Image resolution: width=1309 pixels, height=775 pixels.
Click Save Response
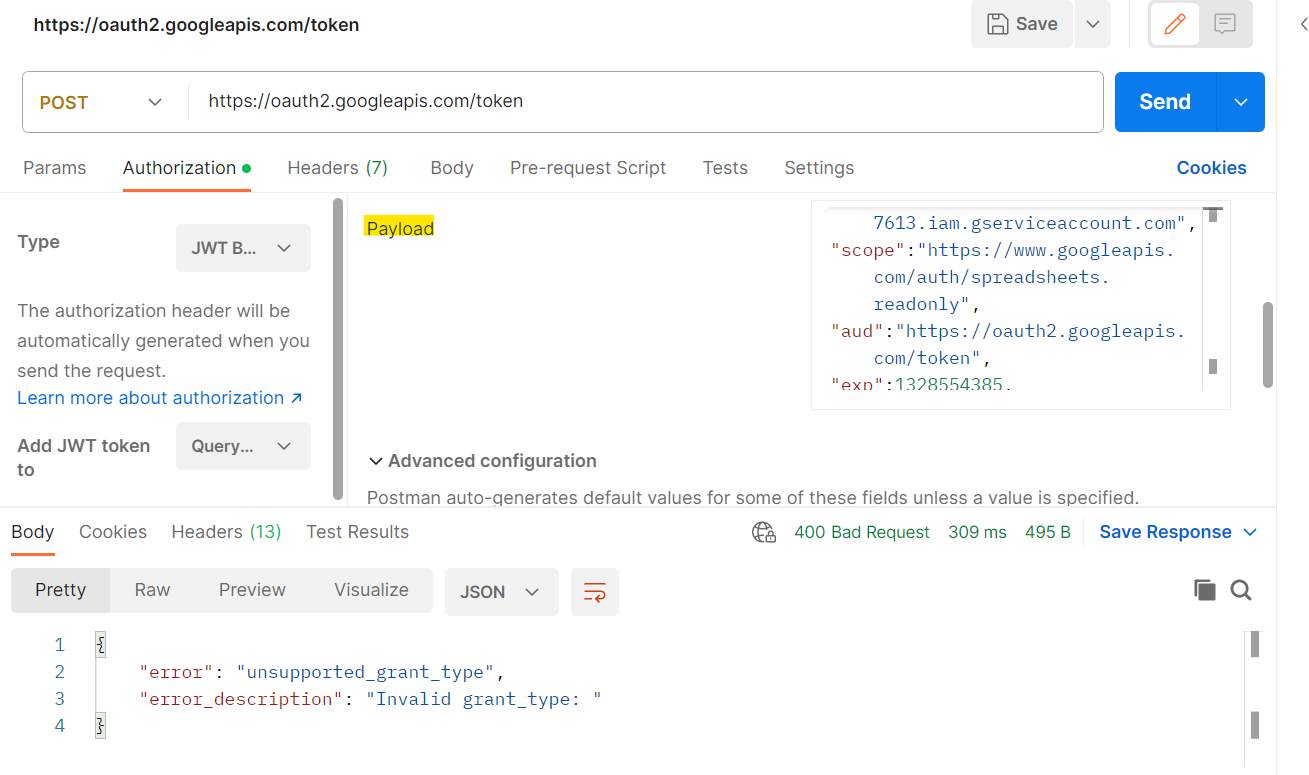click(x=1165, y=532)
